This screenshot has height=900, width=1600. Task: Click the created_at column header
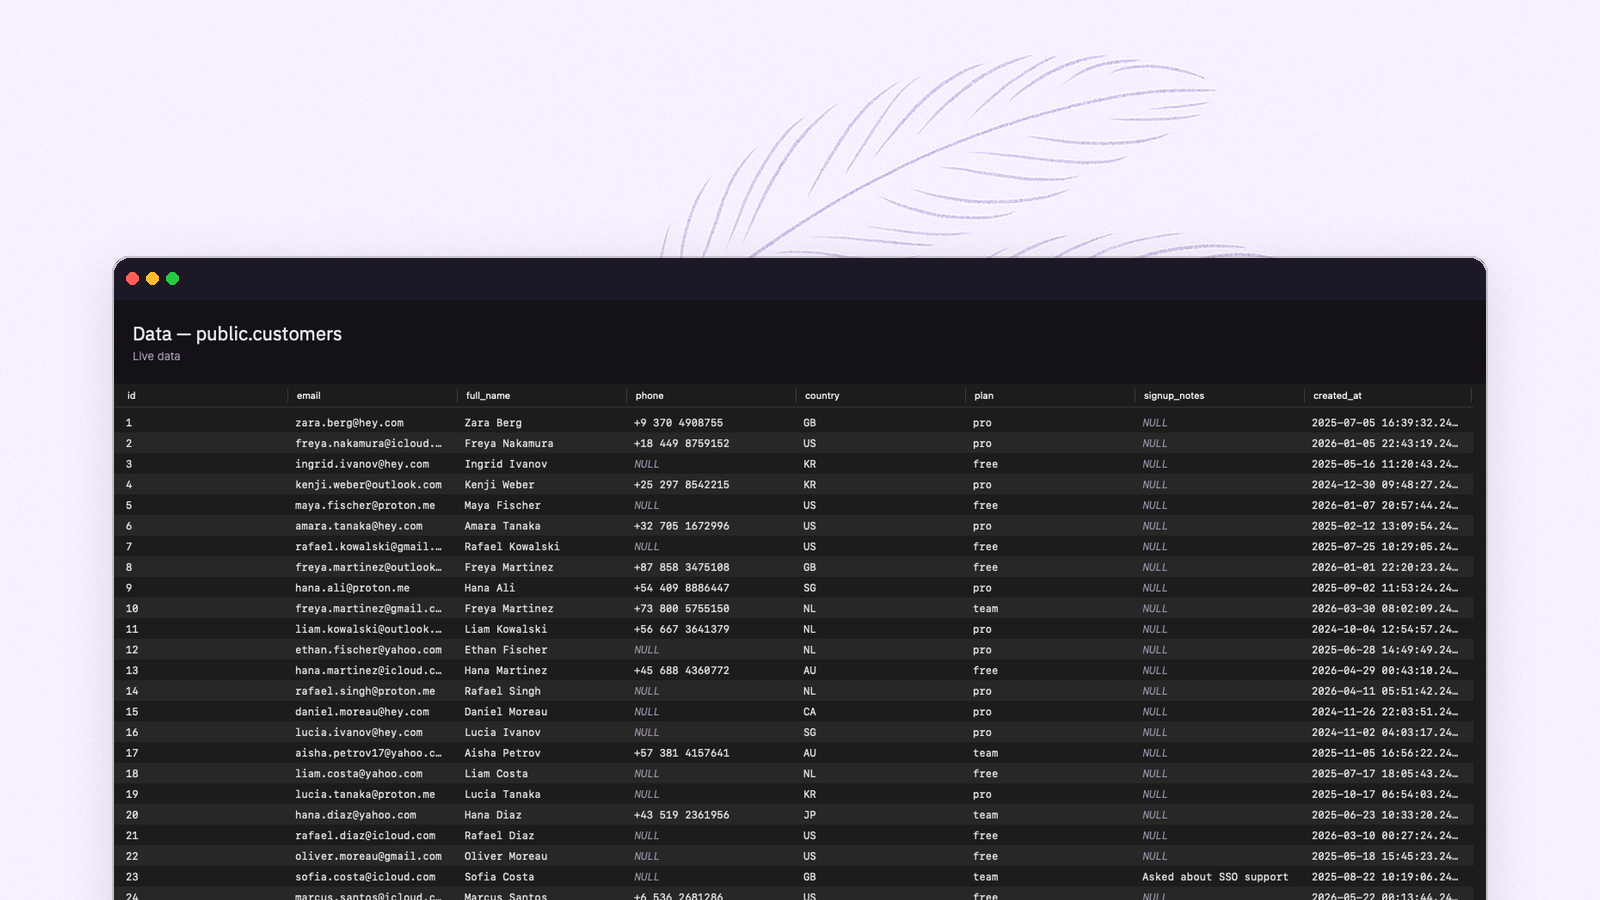[x=1389, y=396]
